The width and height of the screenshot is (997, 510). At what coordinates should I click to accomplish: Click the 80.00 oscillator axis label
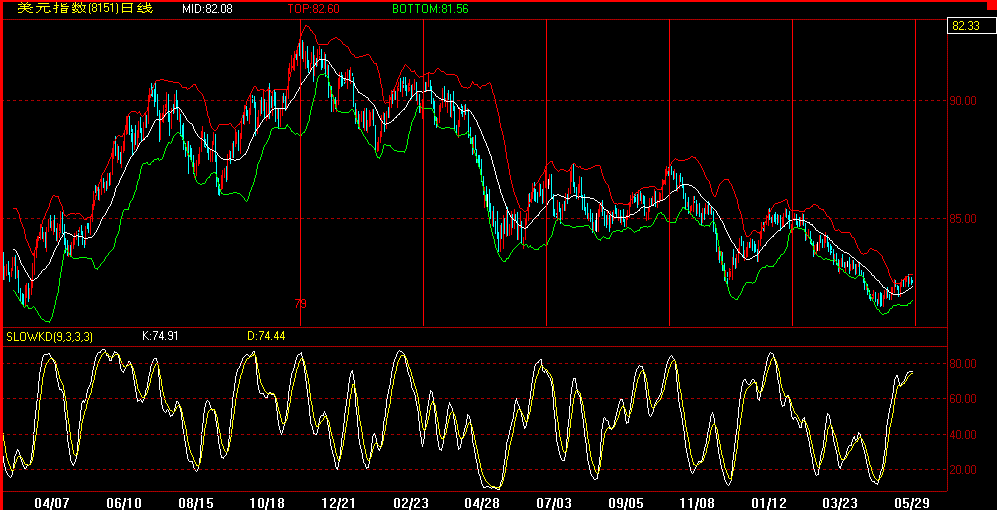(x=965, y=364)
